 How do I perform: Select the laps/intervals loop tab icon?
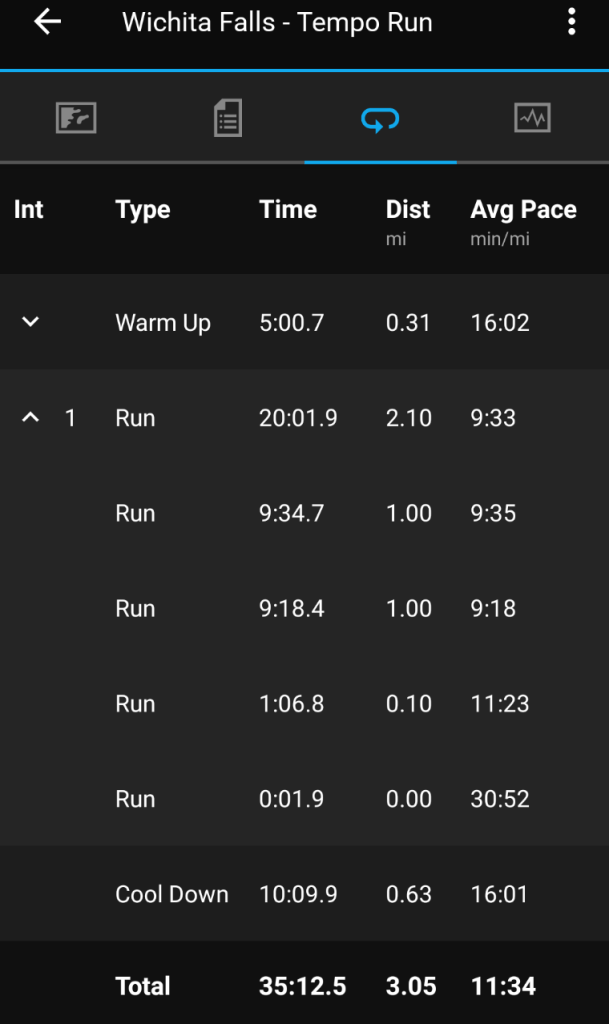click(380, 120)
